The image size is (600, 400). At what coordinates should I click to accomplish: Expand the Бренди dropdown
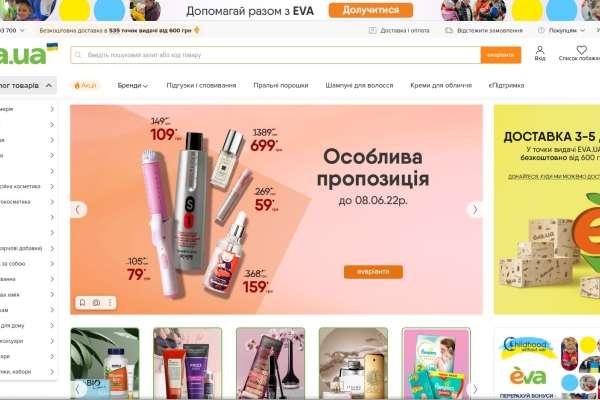(132, 85)
